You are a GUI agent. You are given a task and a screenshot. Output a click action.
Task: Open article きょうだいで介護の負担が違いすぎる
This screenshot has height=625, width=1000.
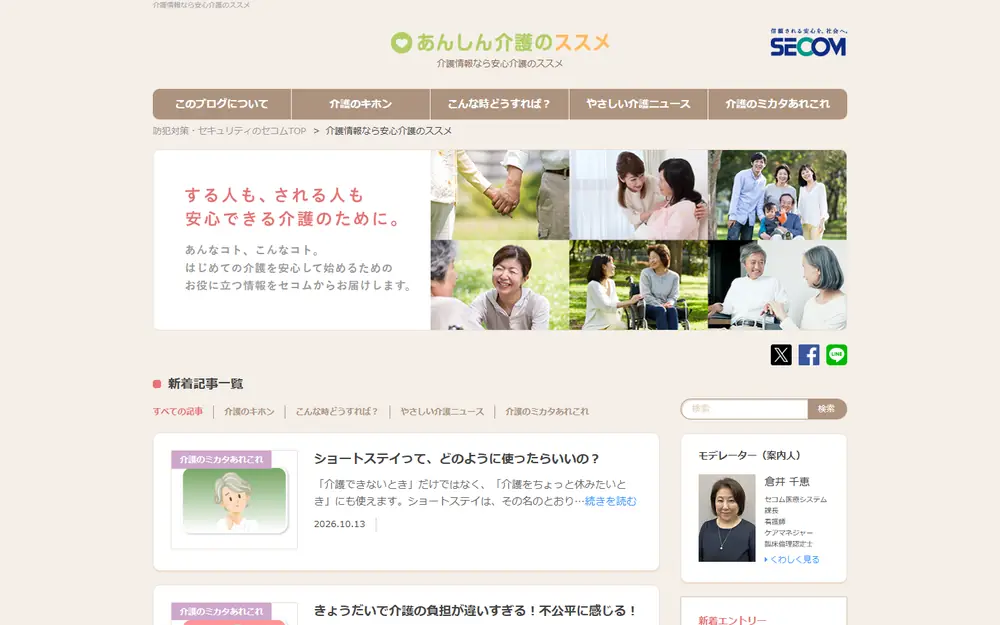[476, 610]
